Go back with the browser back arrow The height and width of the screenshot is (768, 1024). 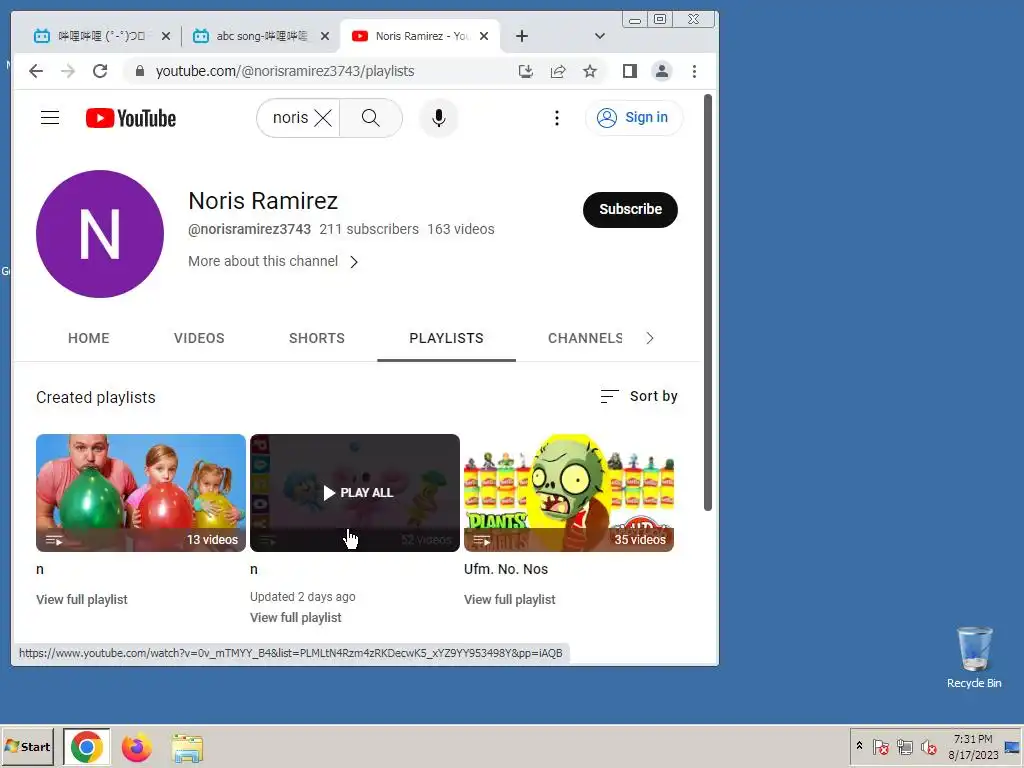point(36,71)
